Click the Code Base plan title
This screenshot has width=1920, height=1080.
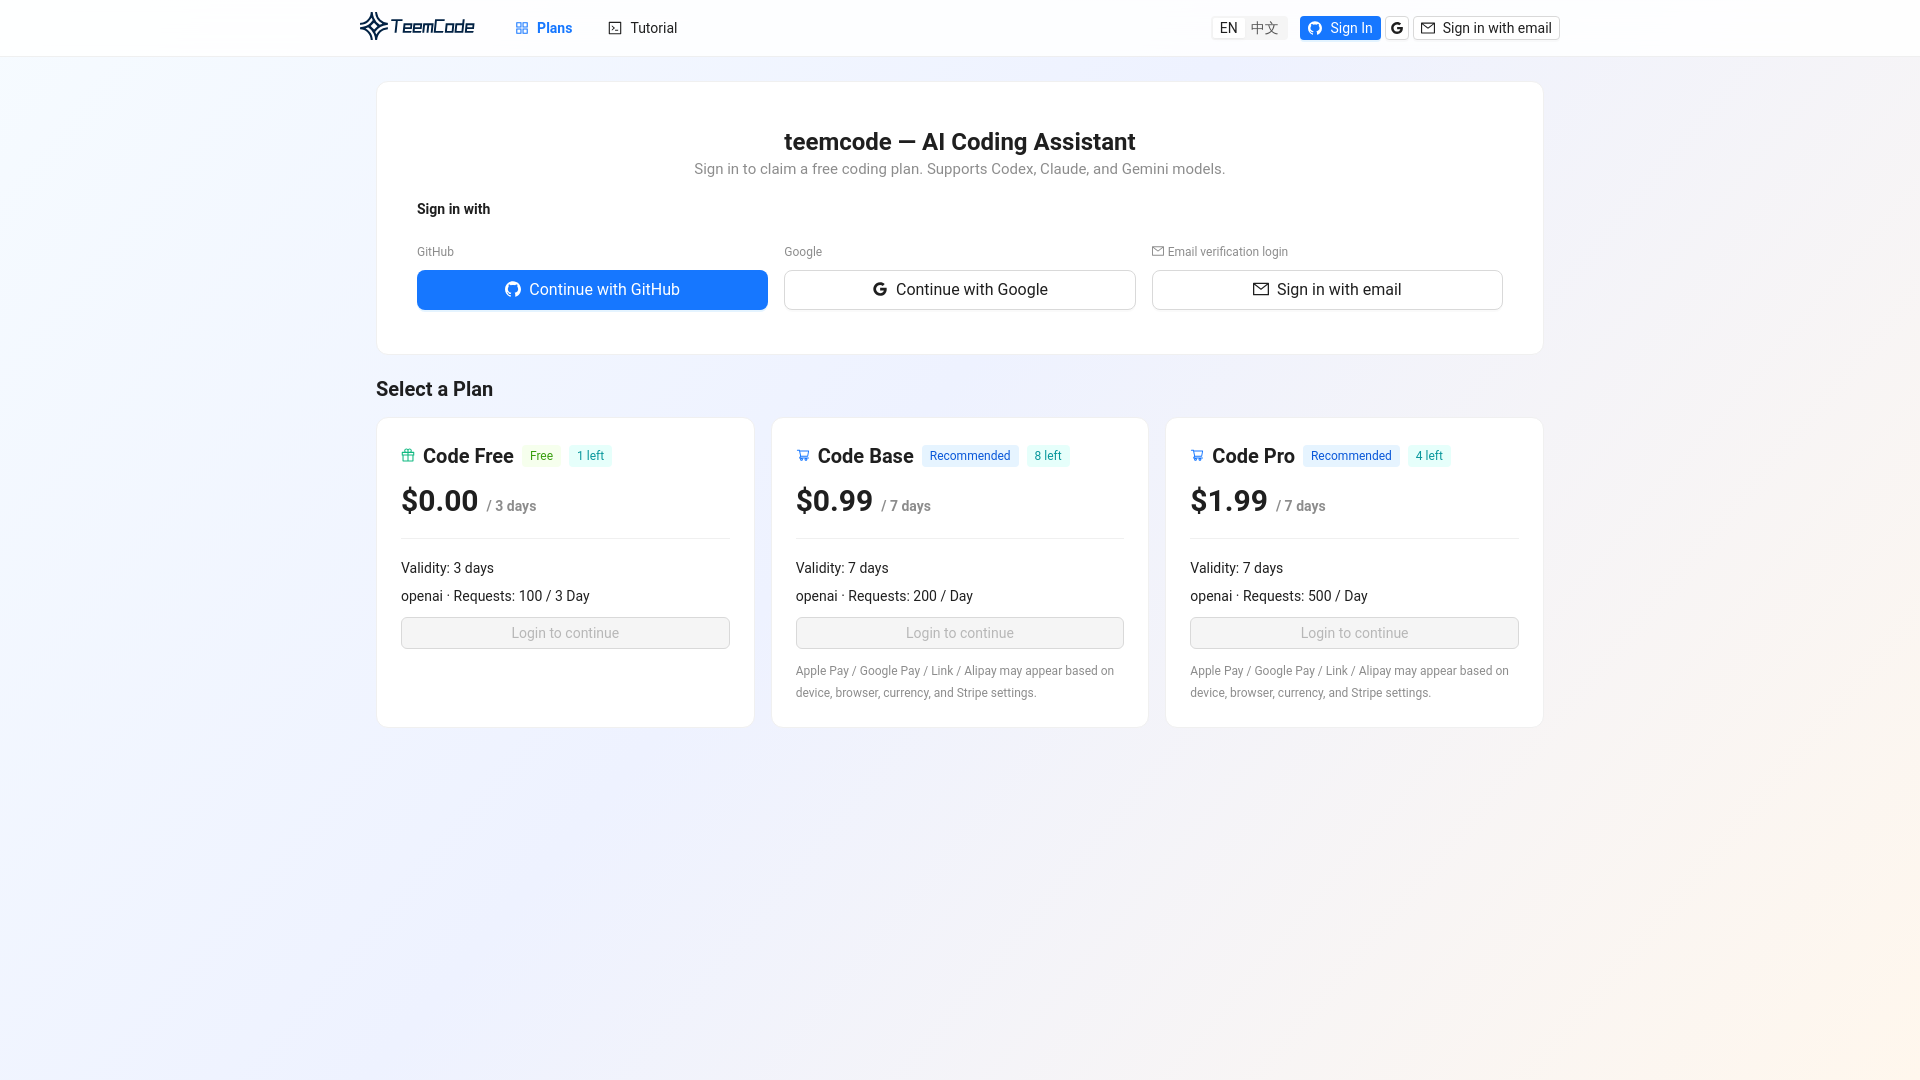865,456
